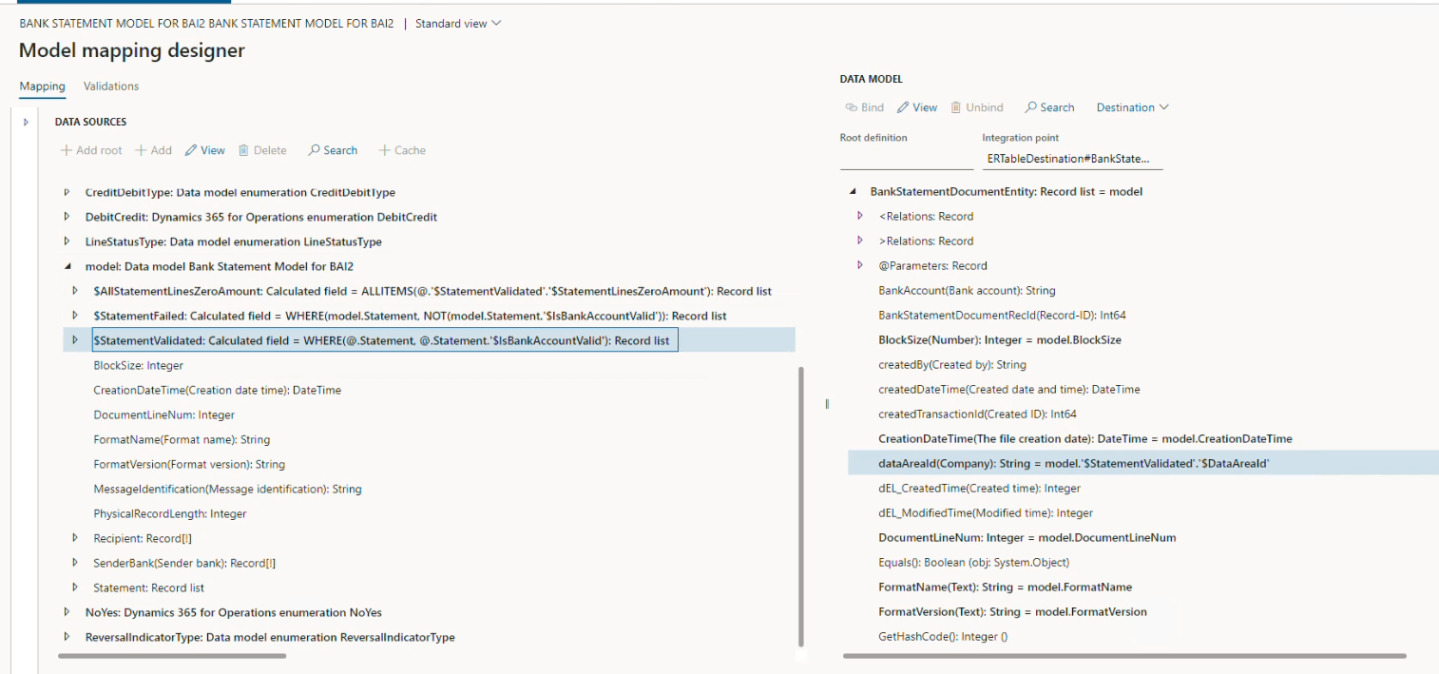This screenshot has height=674, width=1439.
Task: Click the Add root plus icon
Action: pos(66,150)
